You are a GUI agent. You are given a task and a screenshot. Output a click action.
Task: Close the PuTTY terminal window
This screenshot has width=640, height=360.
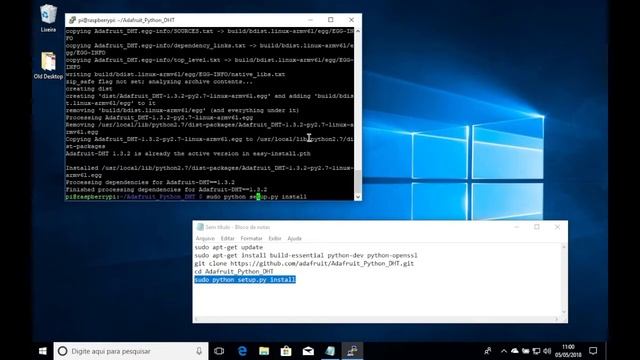(x=351, y=20)
